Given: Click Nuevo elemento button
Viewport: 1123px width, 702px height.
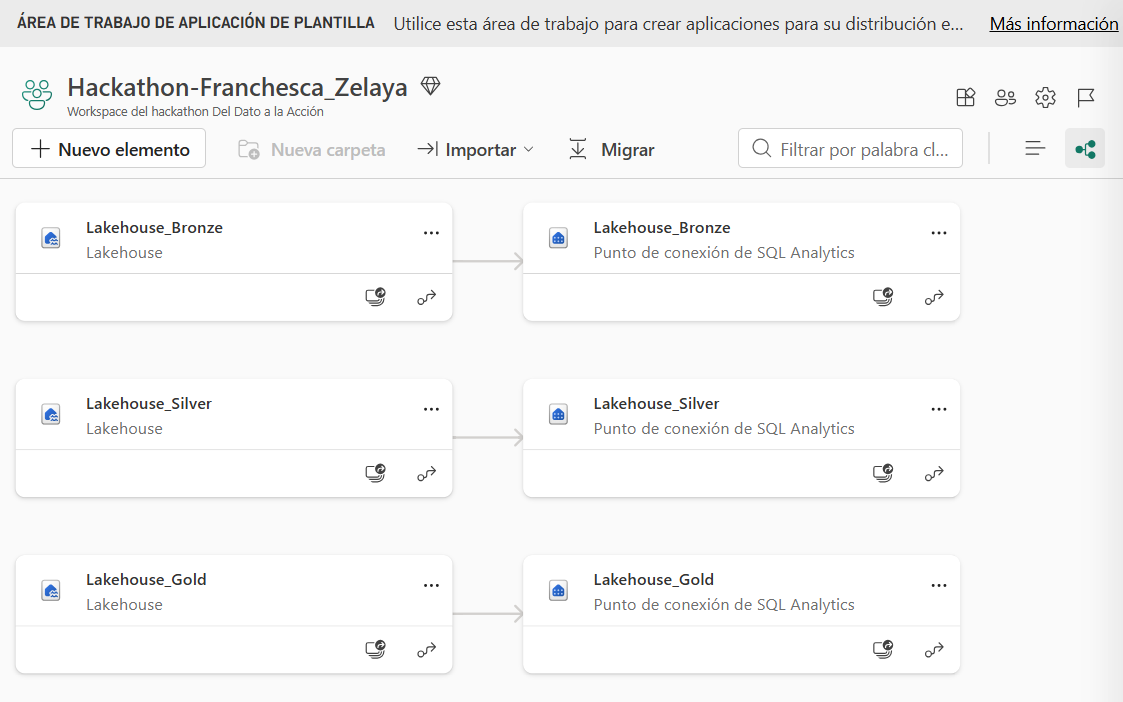Looking at the screenshot, I should pyautogui.click(x=109, y=149).
